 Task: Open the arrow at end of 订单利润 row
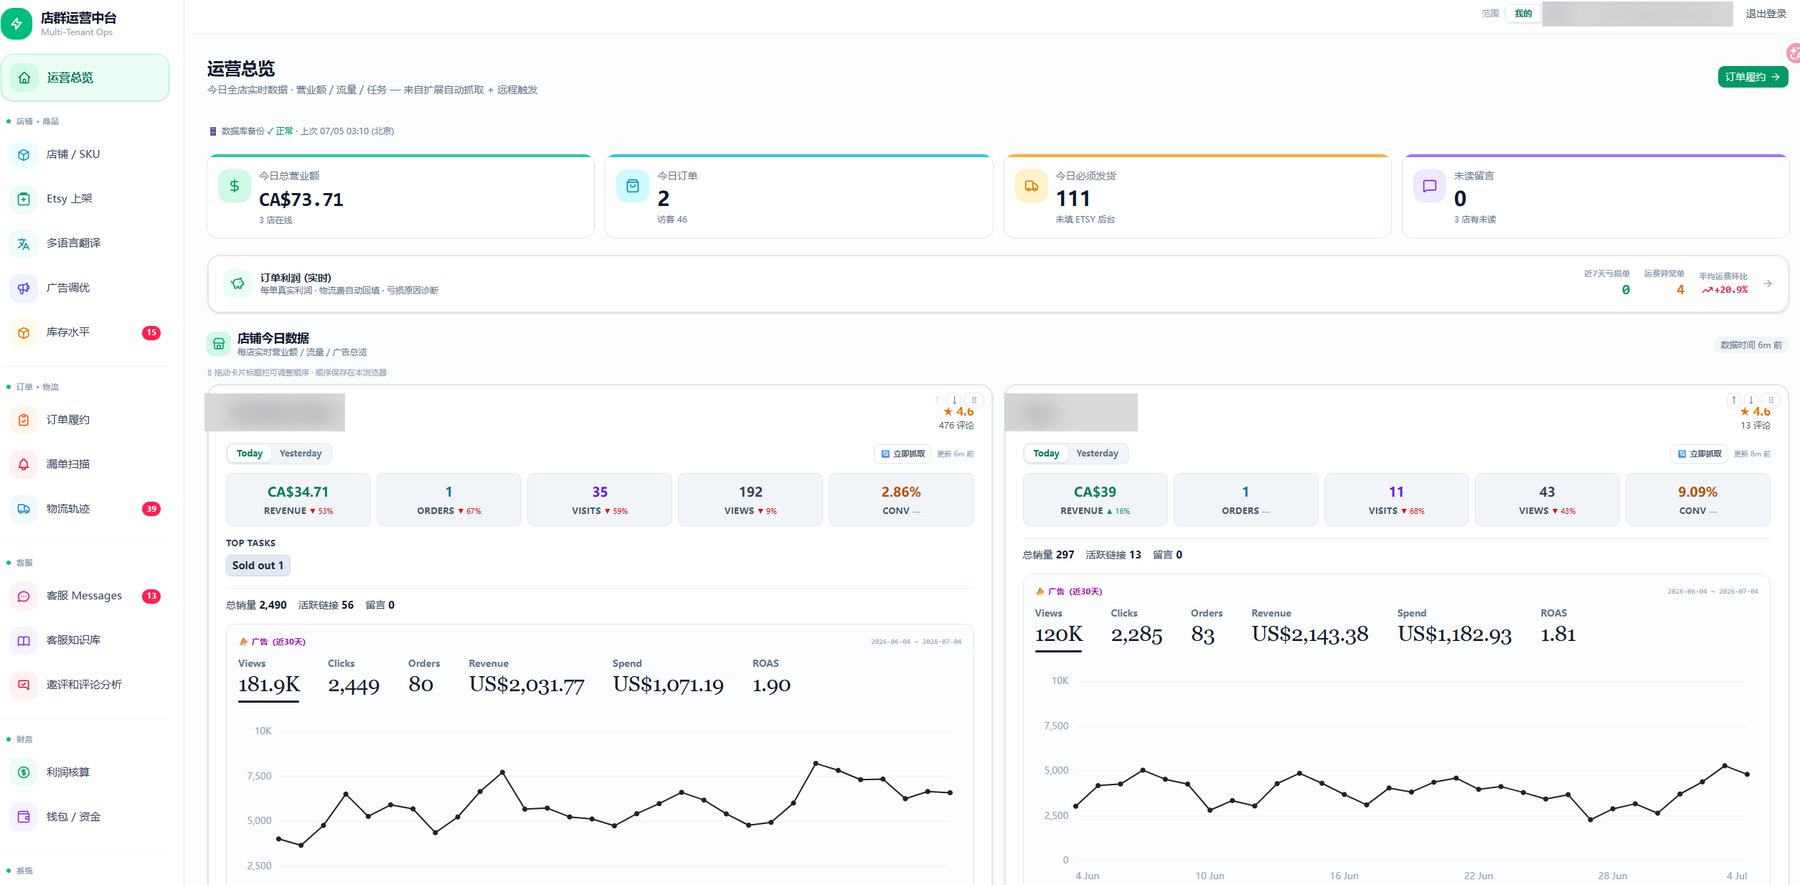point(1768,284)
